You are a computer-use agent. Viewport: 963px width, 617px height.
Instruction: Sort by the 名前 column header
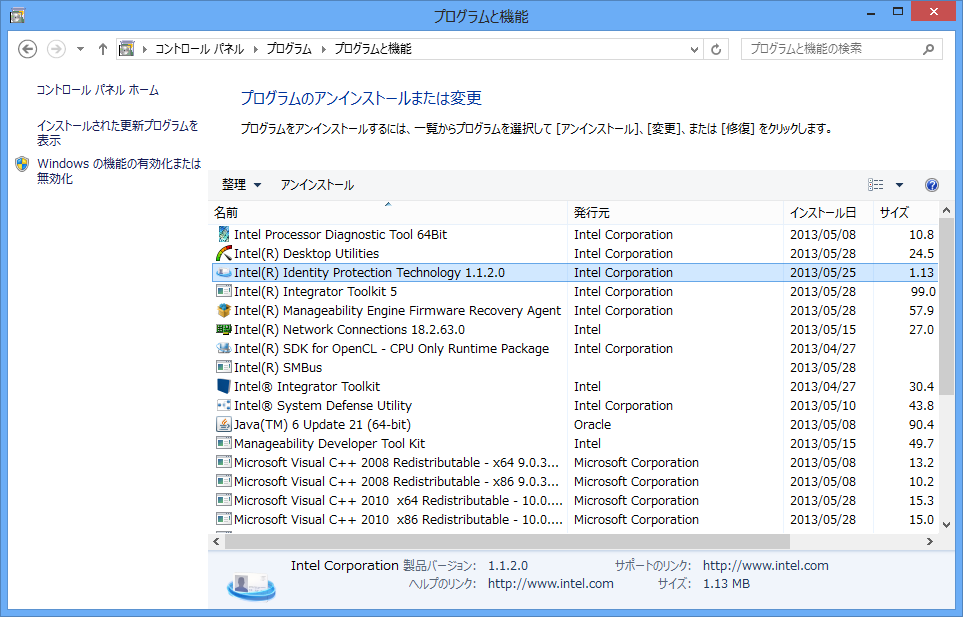[x=388, y=212]
